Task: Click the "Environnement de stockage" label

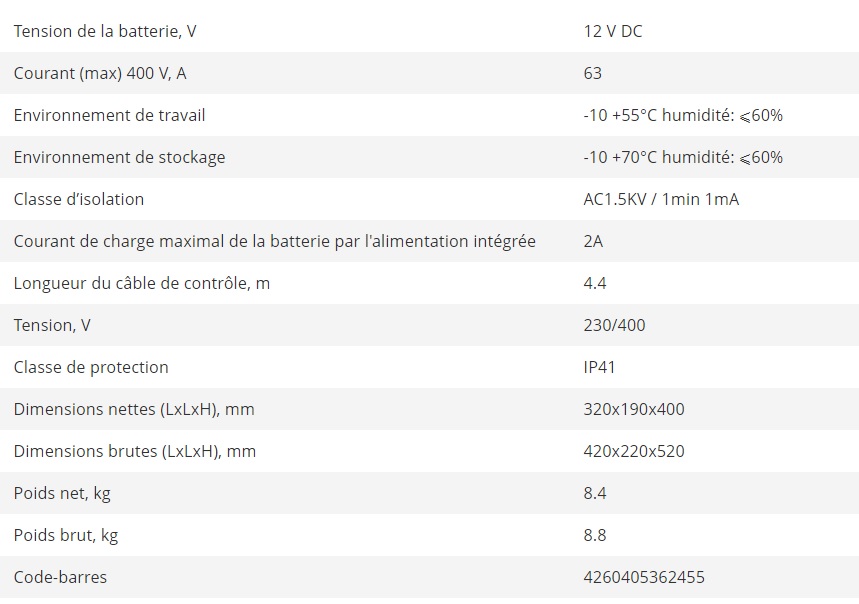Action: click(119, 157)
